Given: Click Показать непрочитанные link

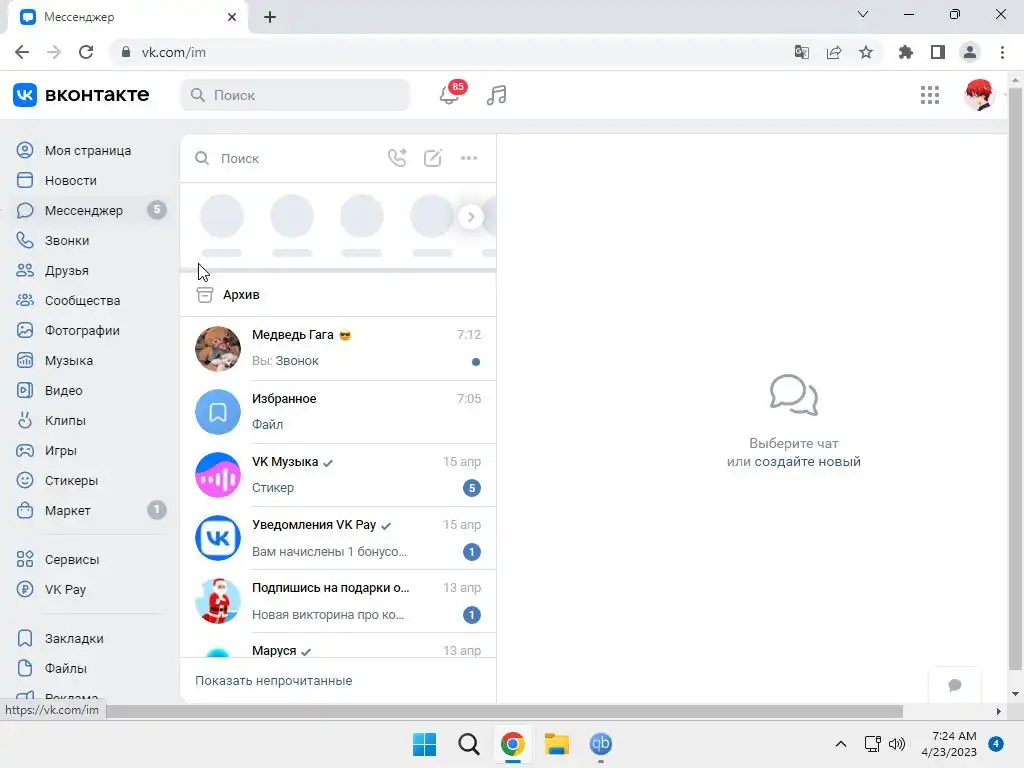Looking at the screenshot, I should point(274,680).
